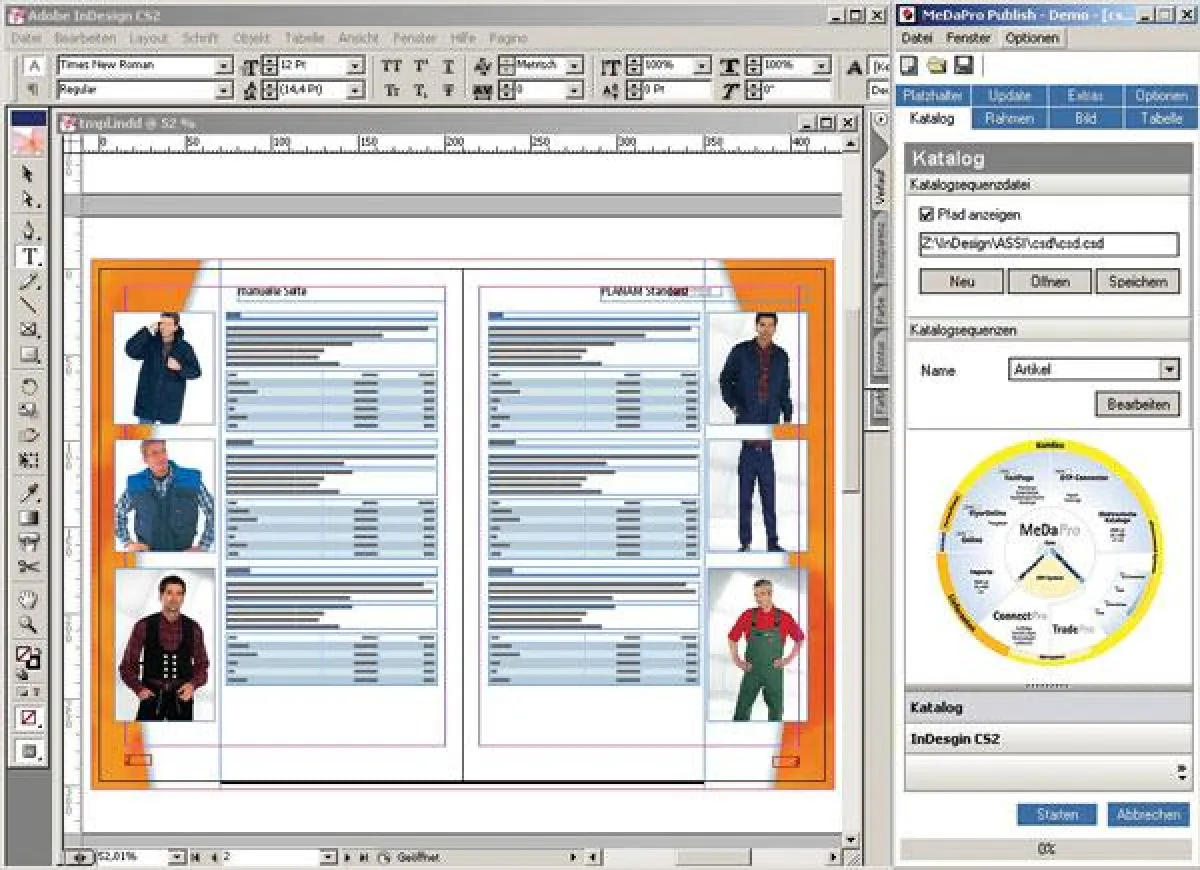
Task: Click the MeDaPro save disk icon
Action: tap(963, 65)
